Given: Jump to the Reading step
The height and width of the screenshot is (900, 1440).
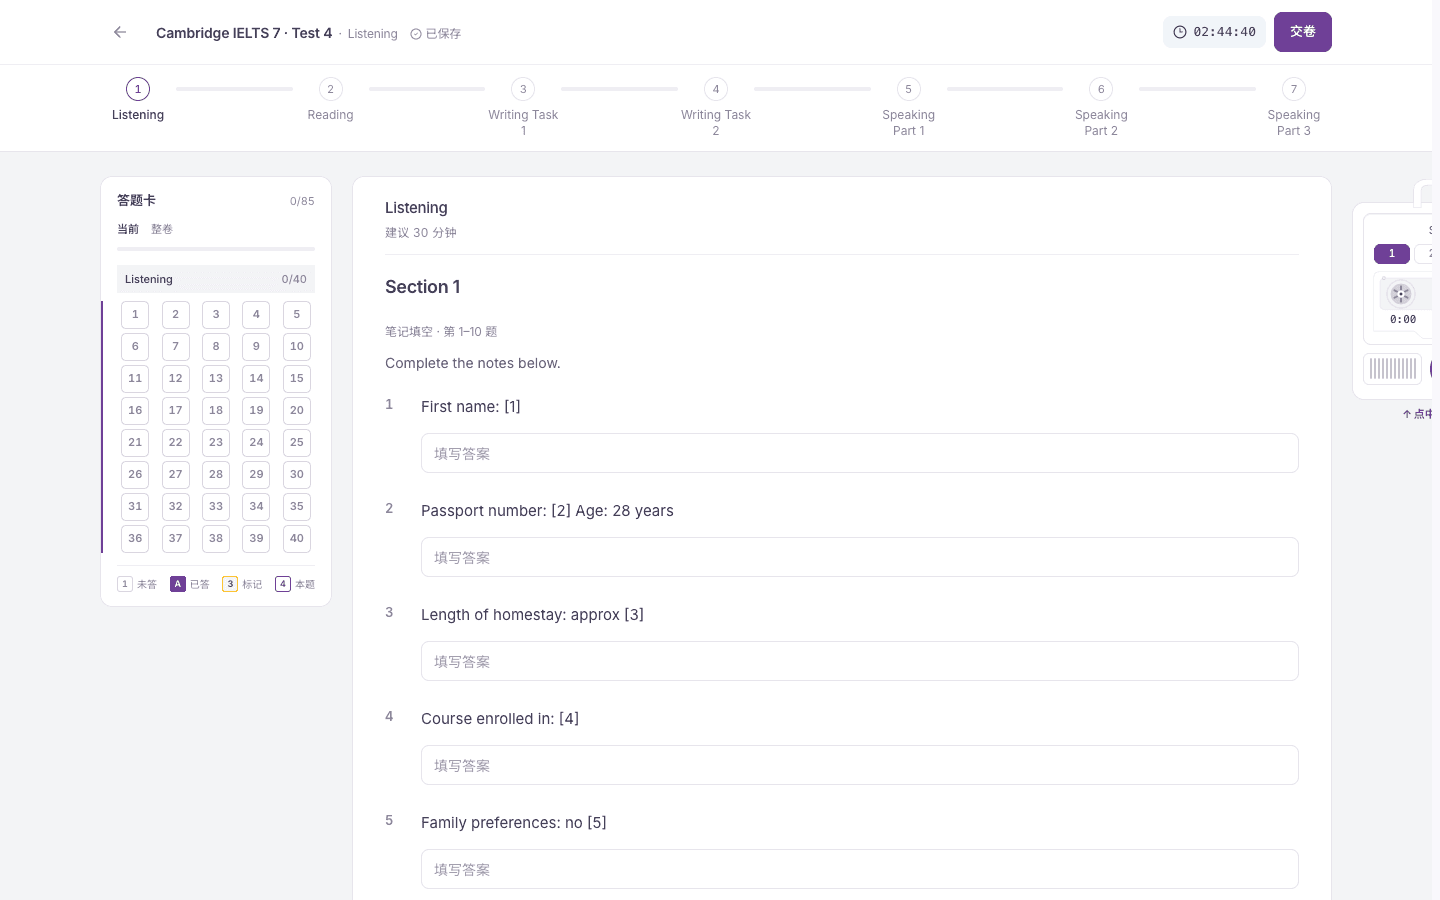Looking at the screenshot, I should (x=330, y=100).
